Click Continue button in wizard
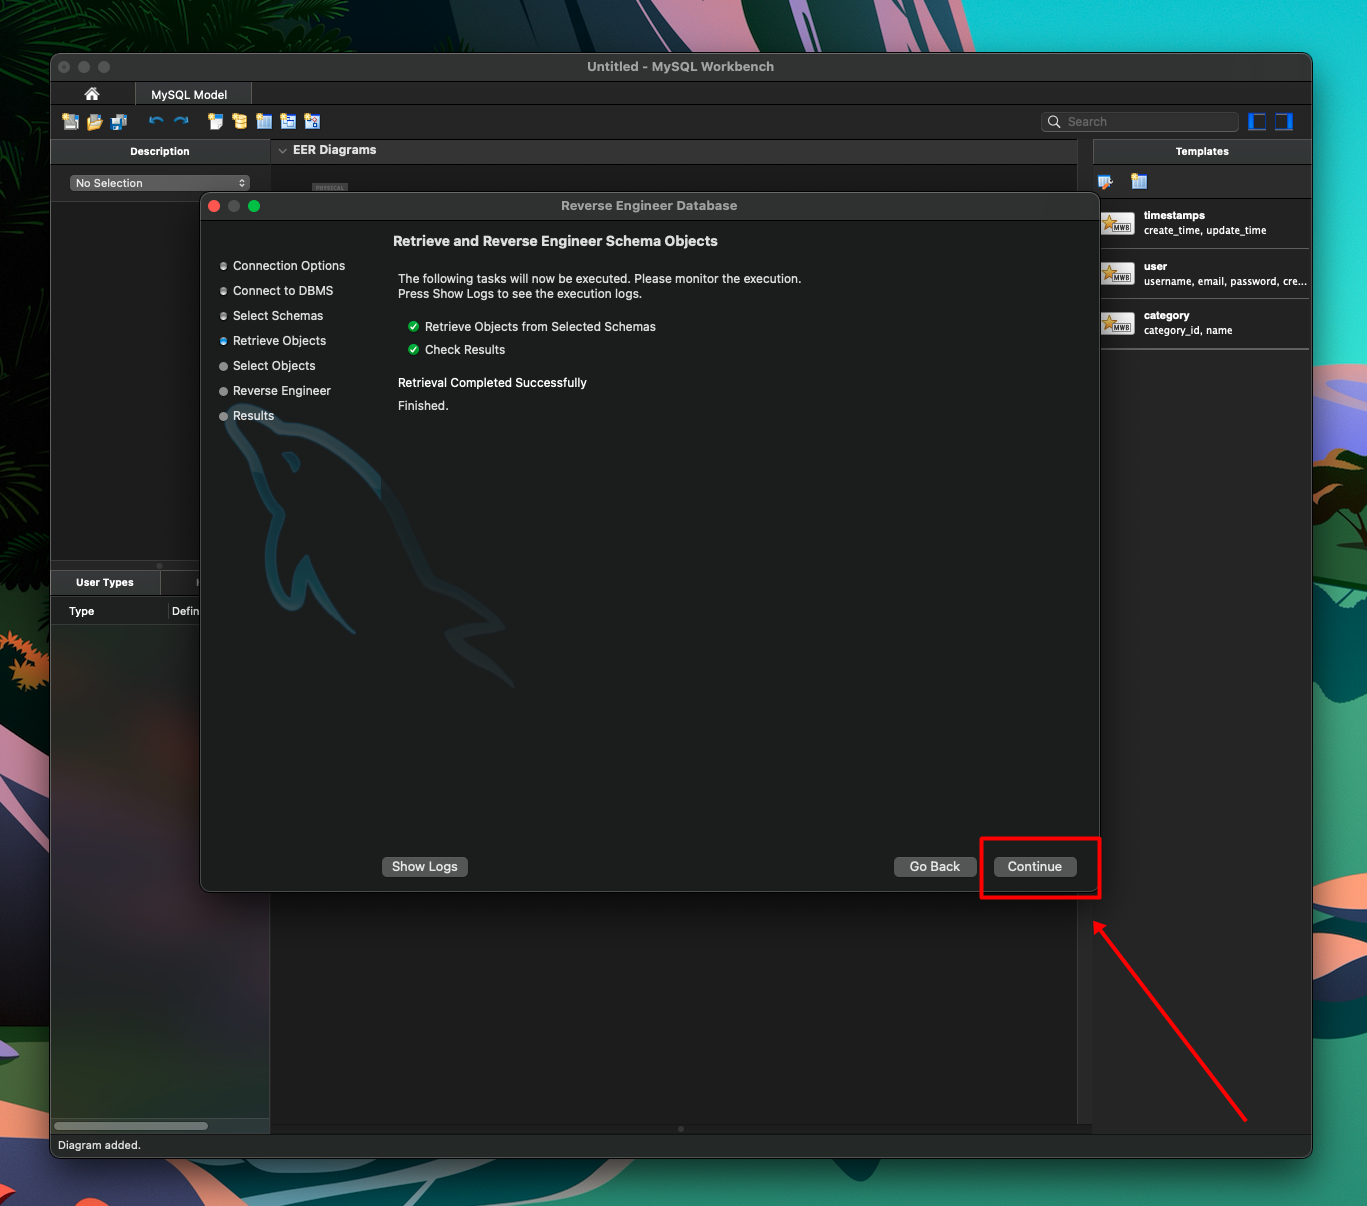Image resolution: width=1367 pixels, height=1206 pixels. (1035, 867)
